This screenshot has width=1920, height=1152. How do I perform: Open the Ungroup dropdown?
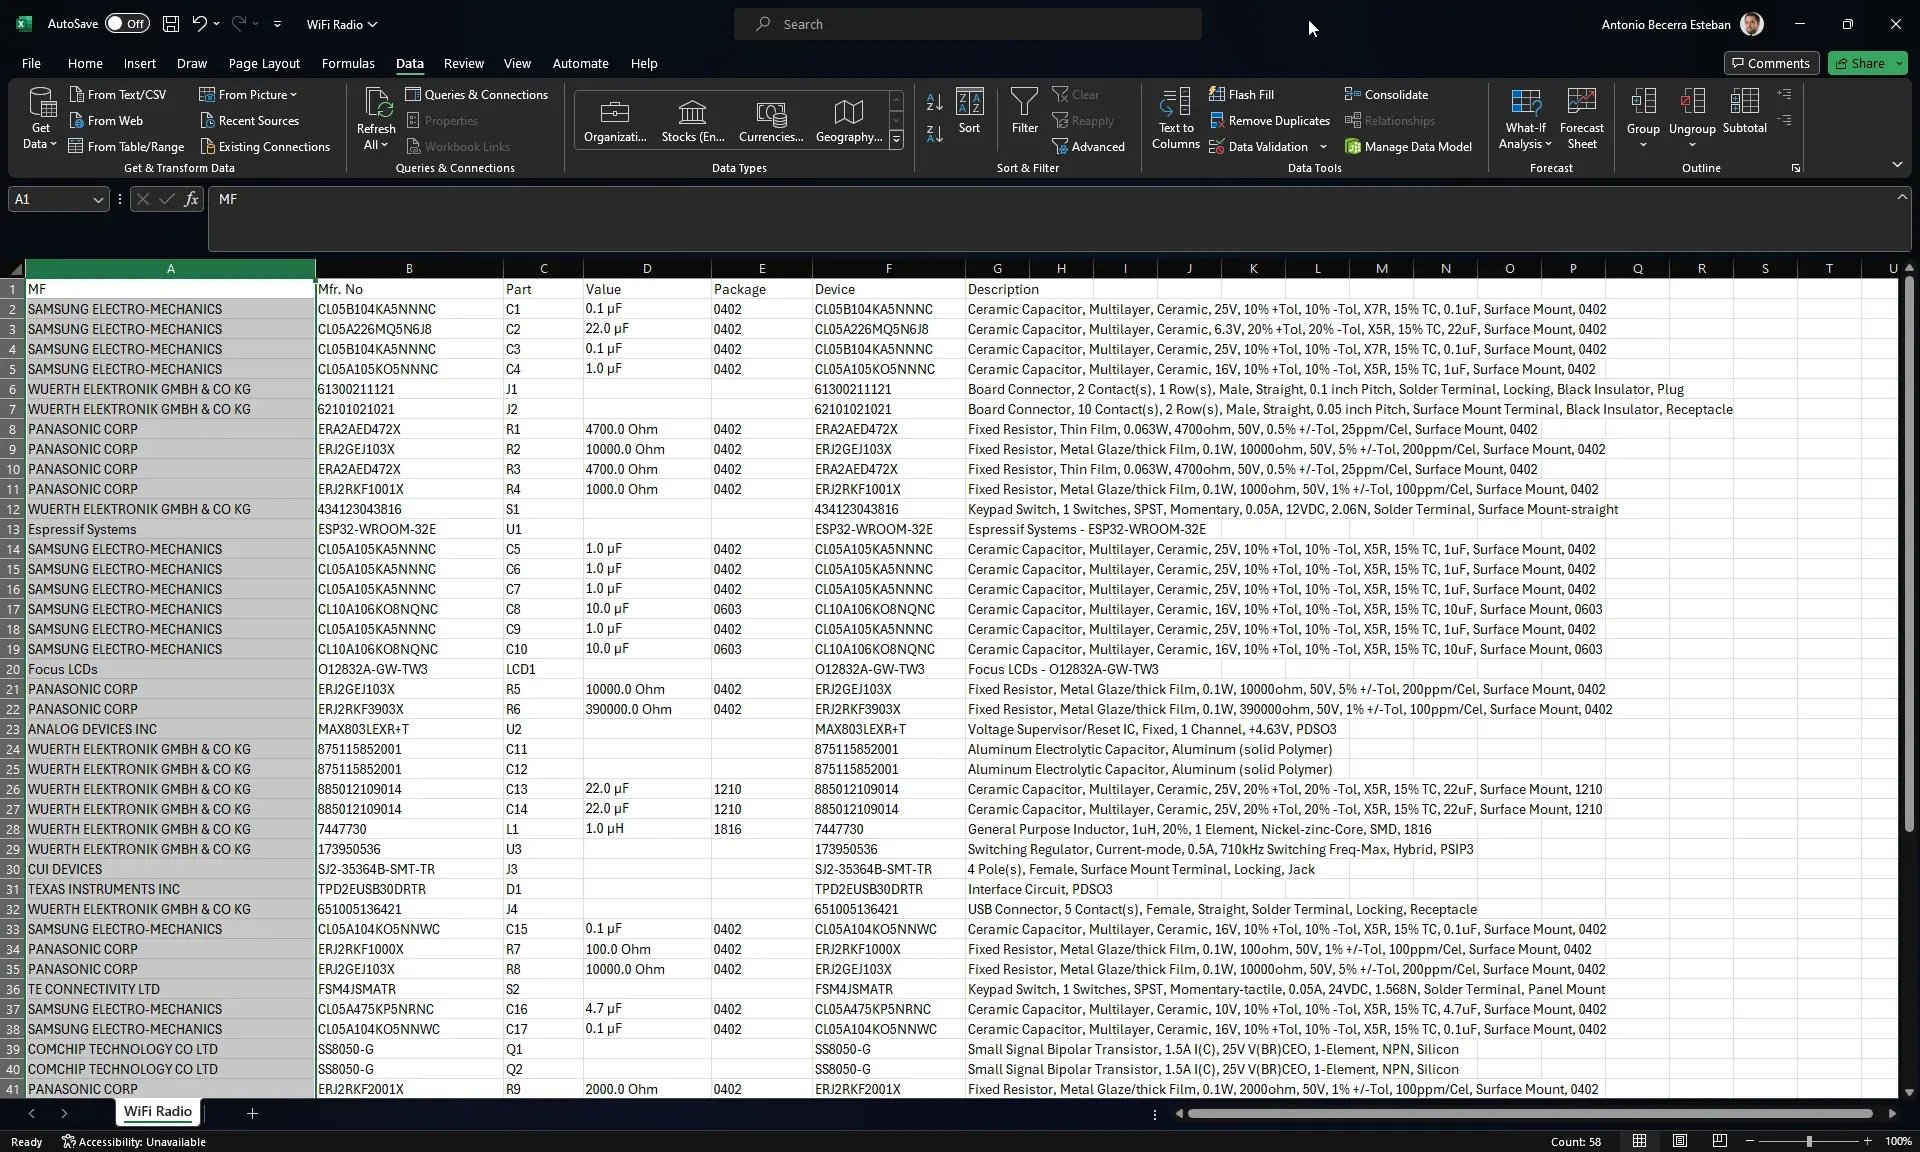point(1692,145)
